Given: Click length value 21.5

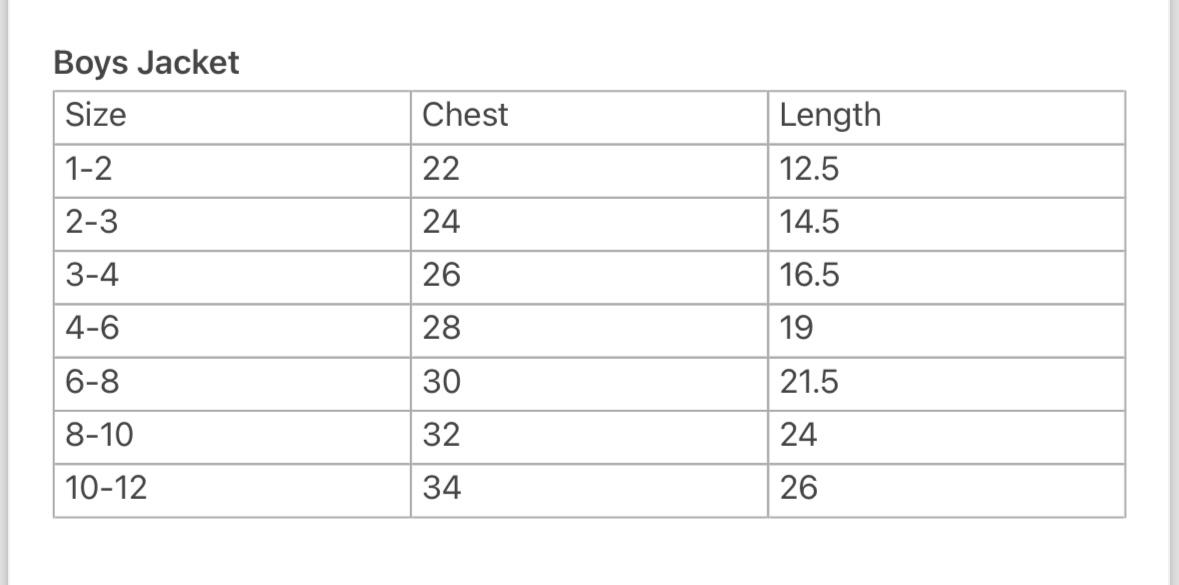Looking at the screenshot, I should point(809,382).
